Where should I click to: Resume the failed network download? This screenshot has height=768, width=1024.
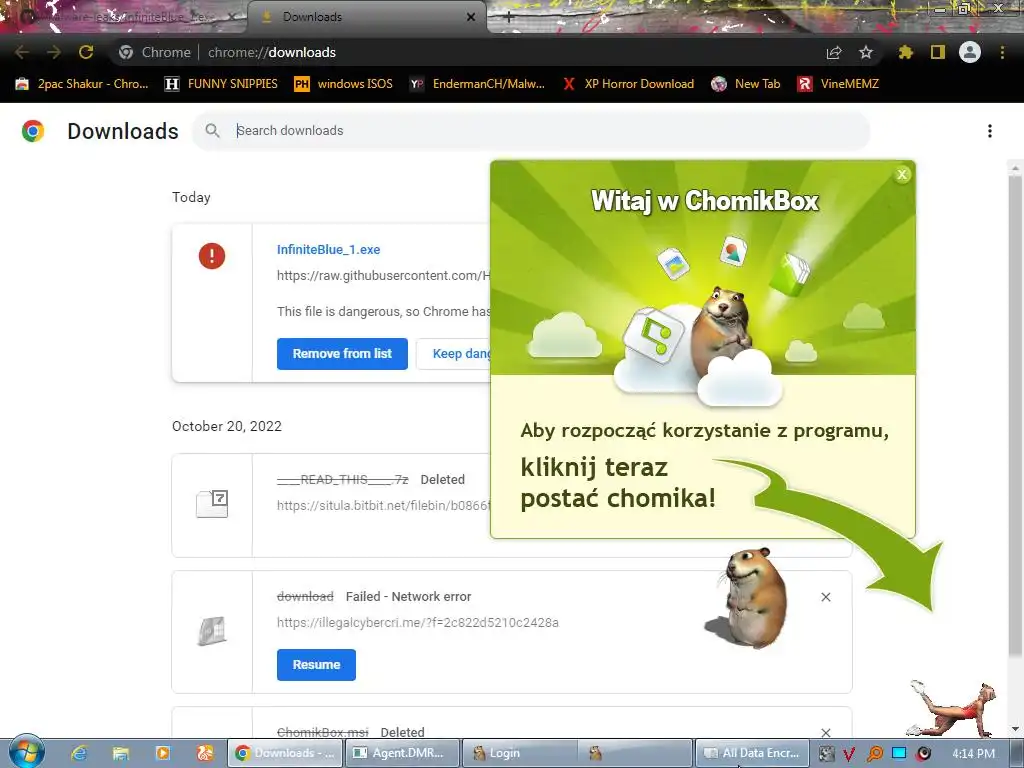[316, 664]
